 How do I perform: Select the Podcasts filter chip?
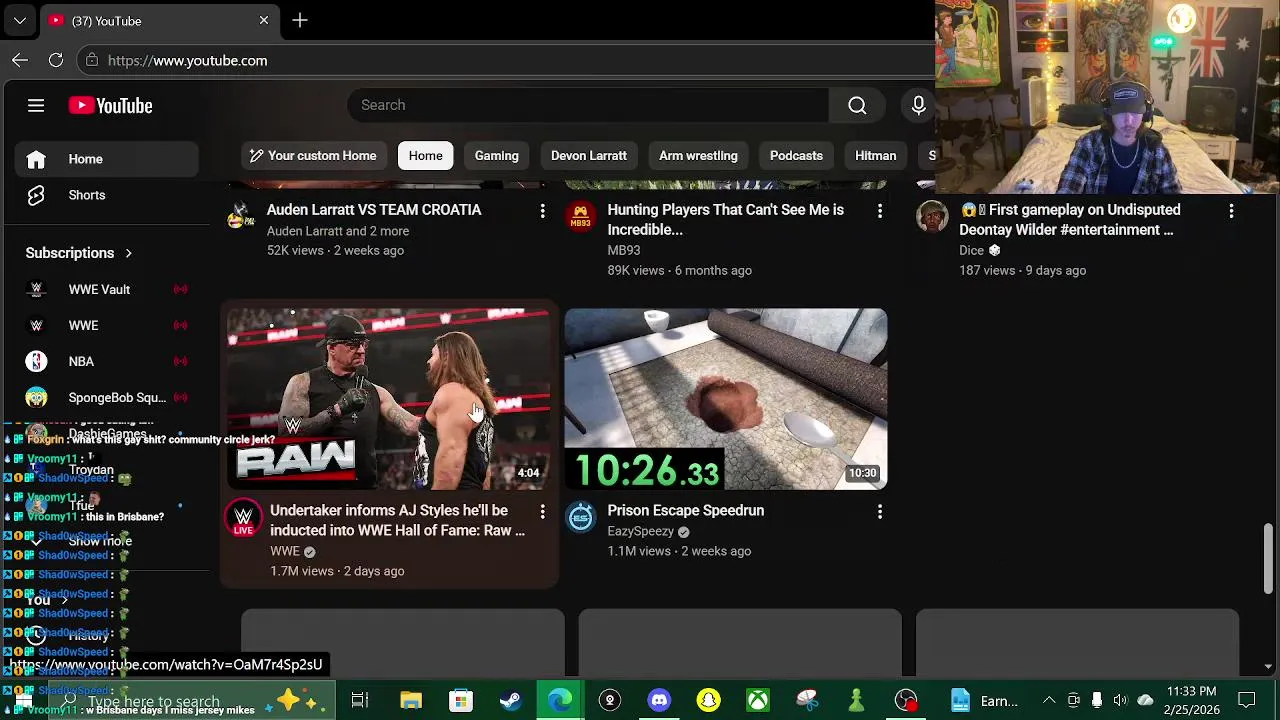tap(796, 156)
